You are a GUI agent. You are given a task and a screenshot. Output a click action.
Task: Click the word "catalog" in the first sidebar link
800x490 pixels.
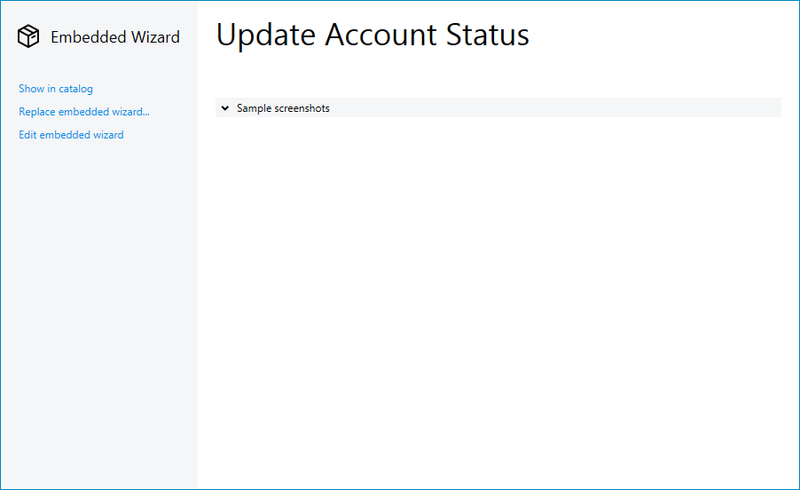pos(75,89)
